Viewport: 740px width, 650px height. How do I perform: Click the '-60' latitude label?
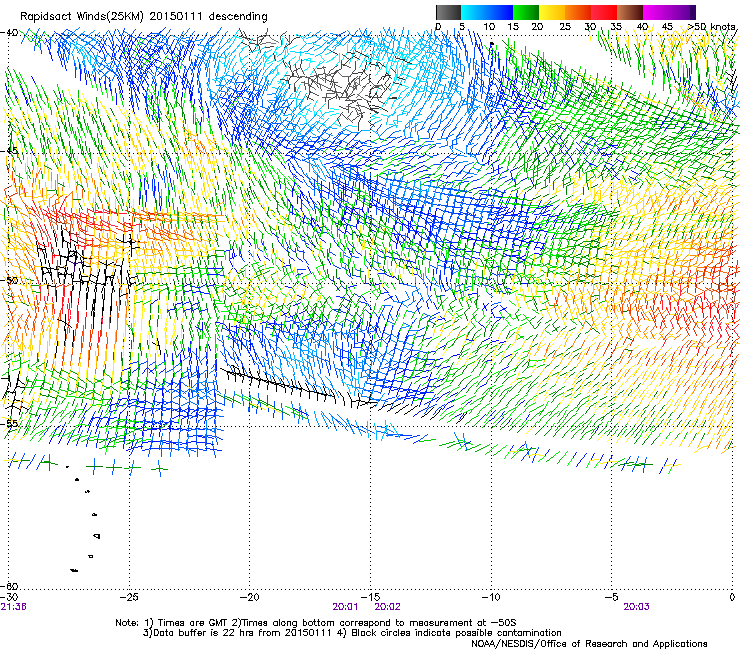pos(9,586)
